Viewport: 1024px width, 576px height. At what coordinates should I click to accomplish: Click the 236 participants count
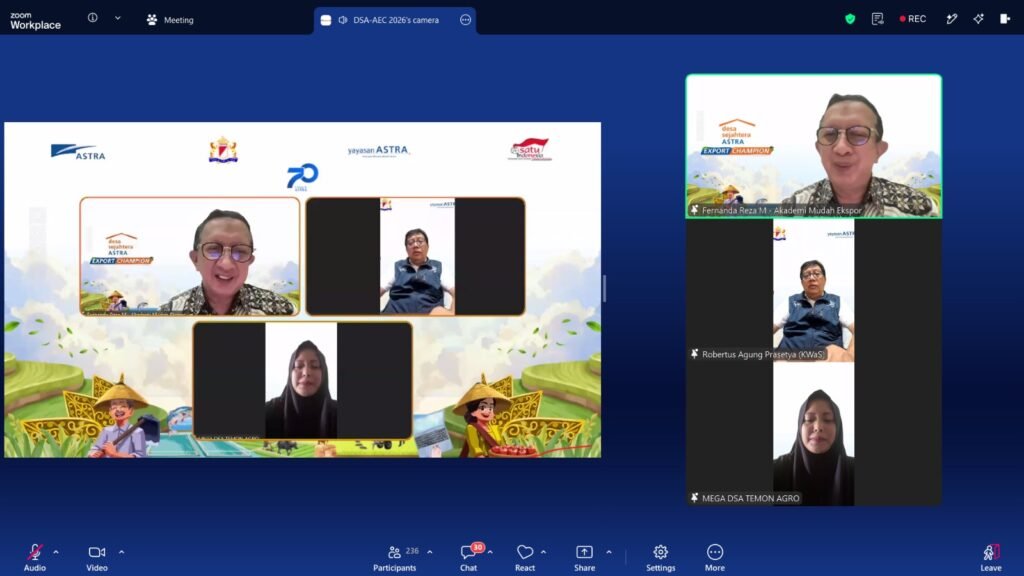click(412, 551)
